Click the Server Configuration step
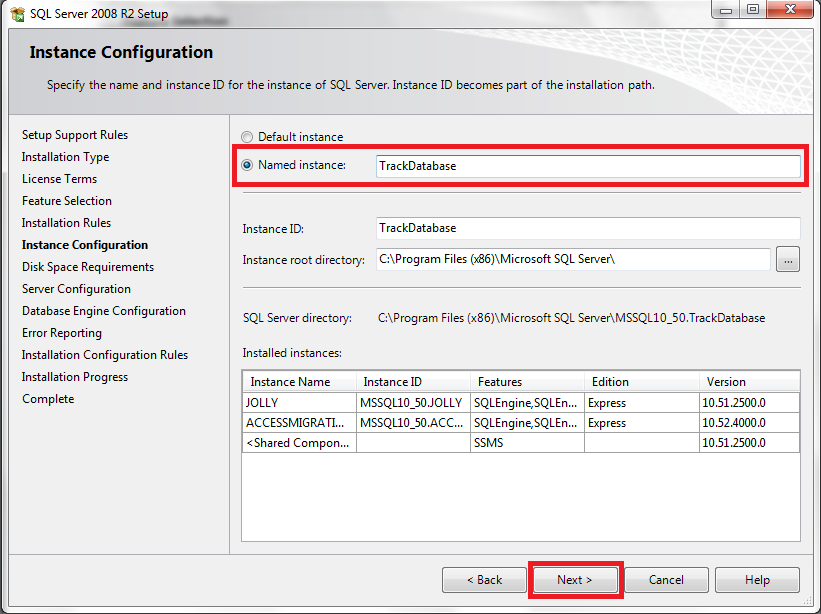Image resolution: width=821 pixels, height=614 pixels. pyautogui.click(x=76, y=289)
